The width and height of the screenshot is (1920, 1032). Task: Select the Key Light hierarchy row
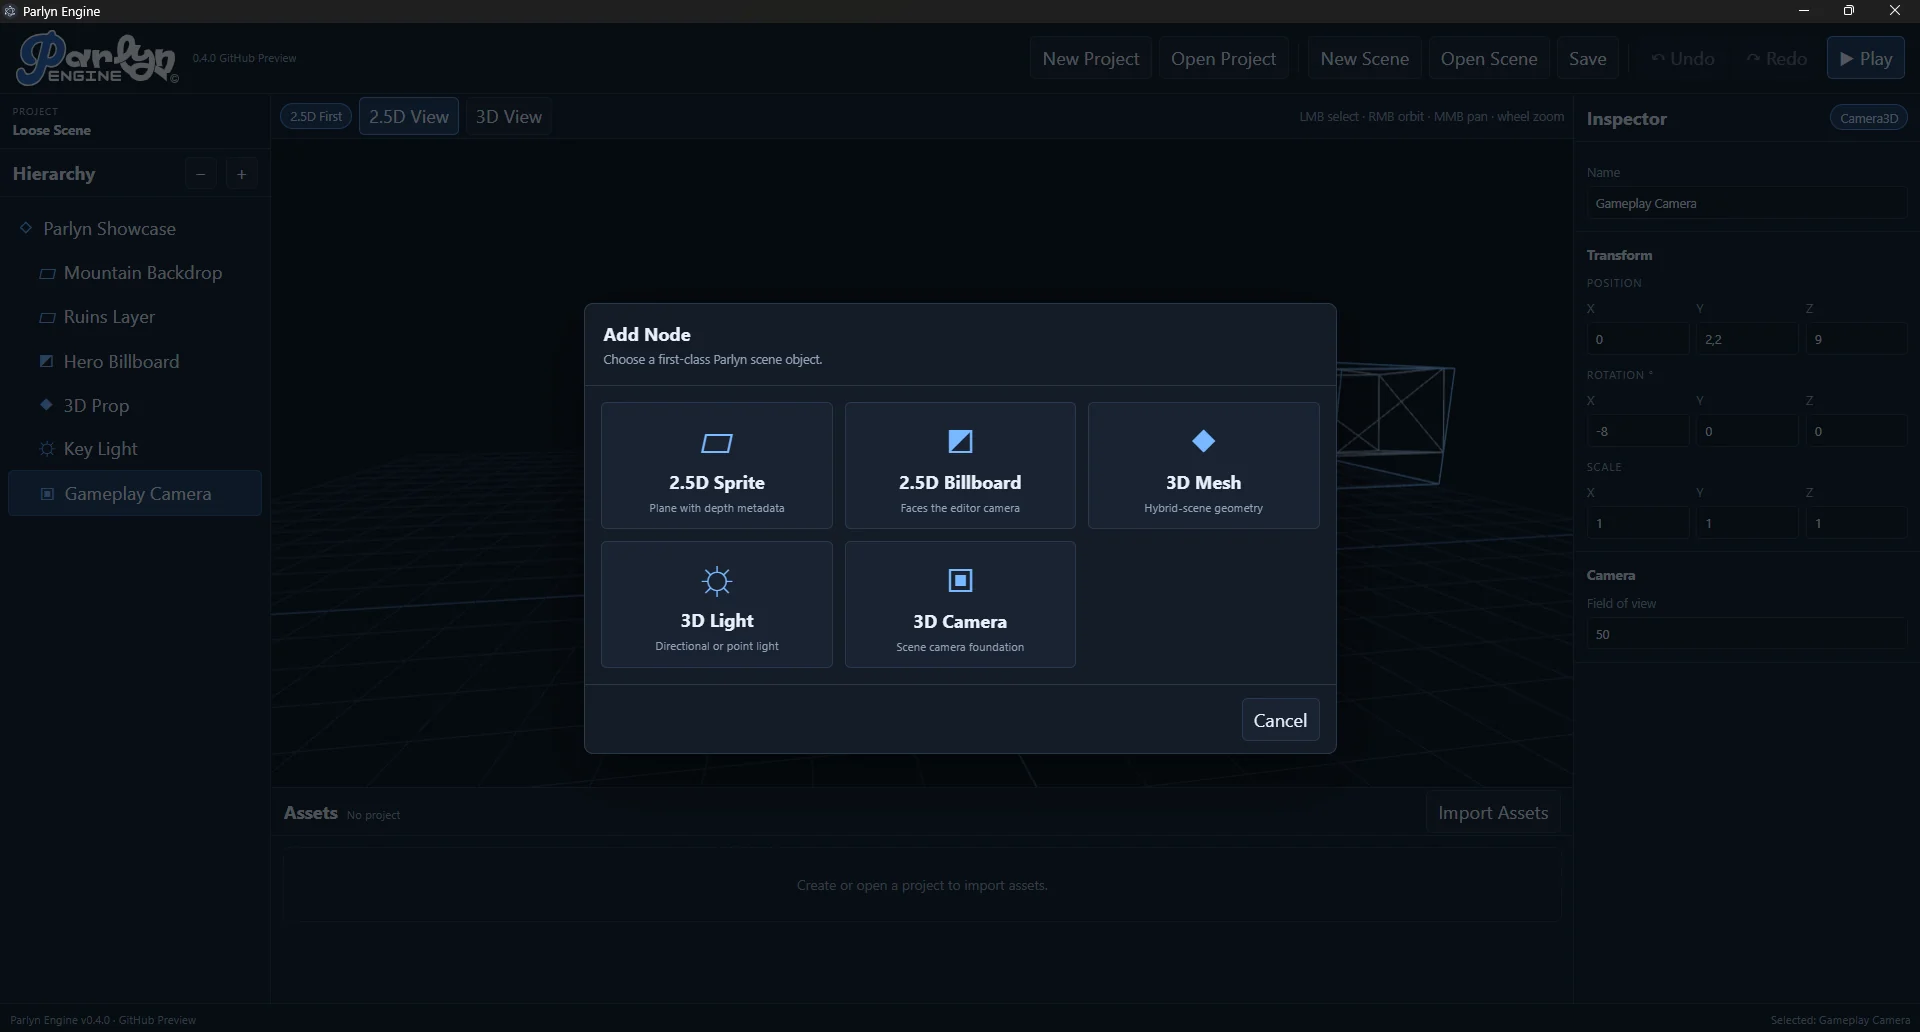(135, 449)
